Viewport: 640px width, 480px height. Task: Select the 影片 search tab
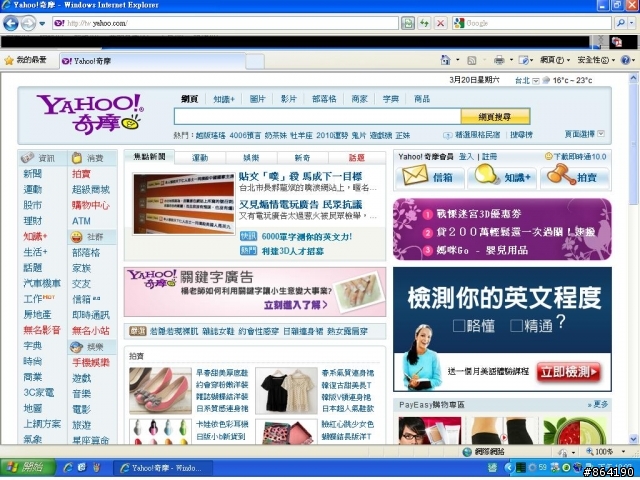coord(289,99)
